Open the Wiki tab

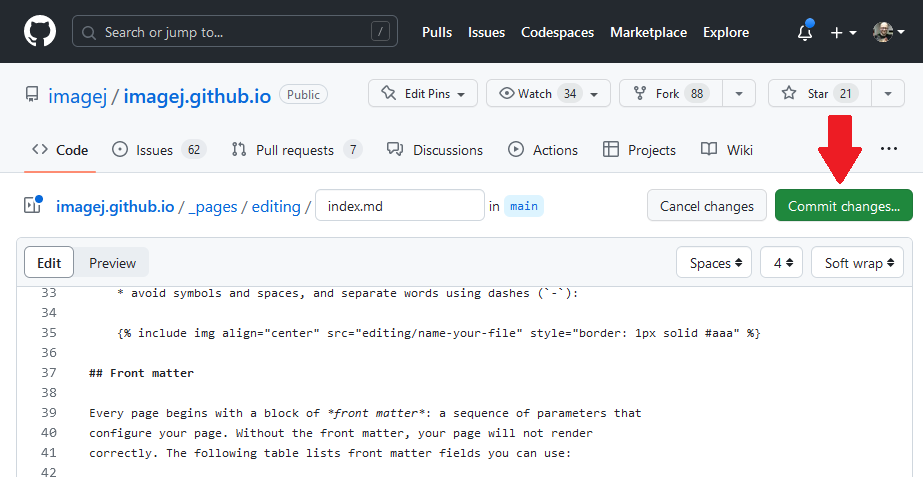(727, 150)
